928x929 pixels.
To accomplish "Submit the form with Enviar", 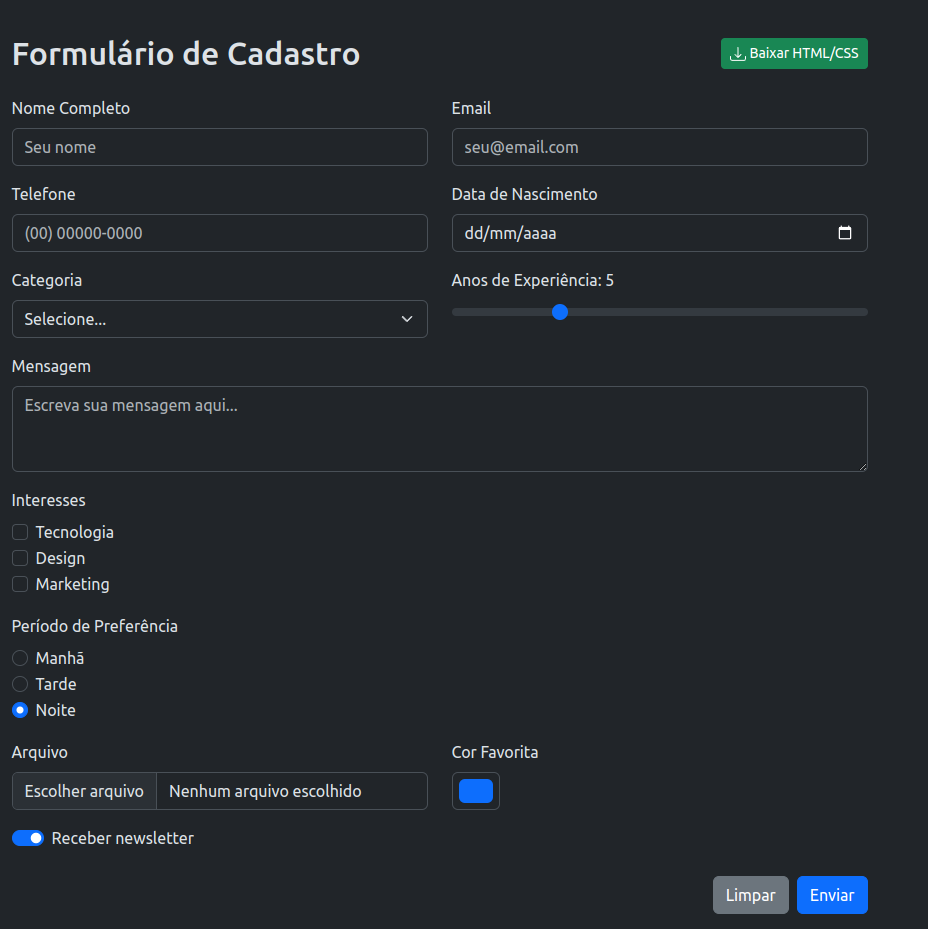I will coord(832,895).
